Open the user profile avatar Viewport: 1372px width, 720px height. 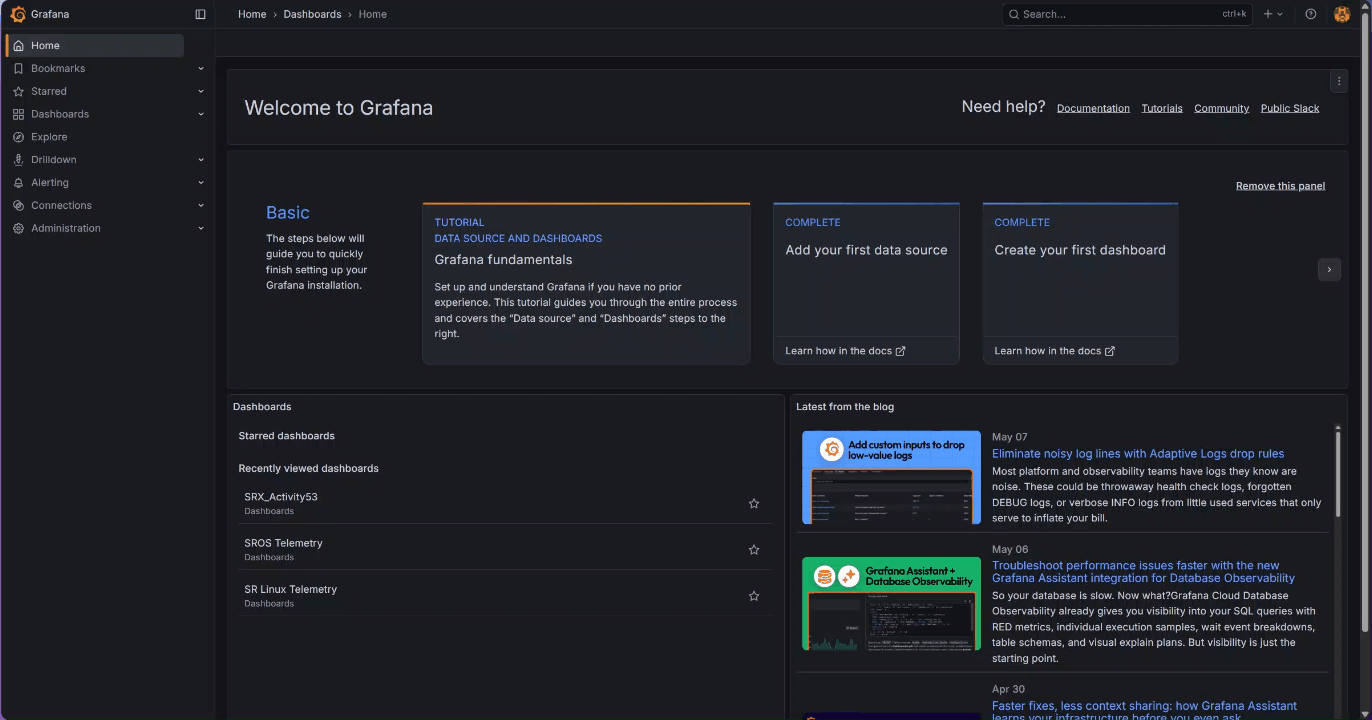pos(1342,14)
